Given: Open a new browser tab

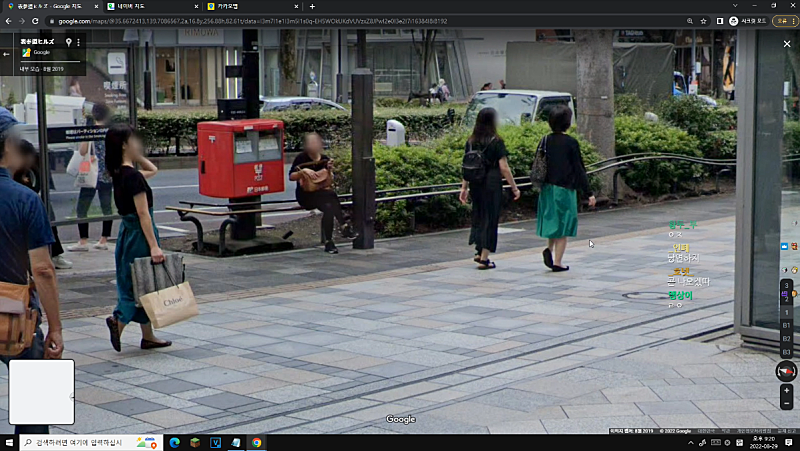Looking at the screenshot, I should 312,6.
